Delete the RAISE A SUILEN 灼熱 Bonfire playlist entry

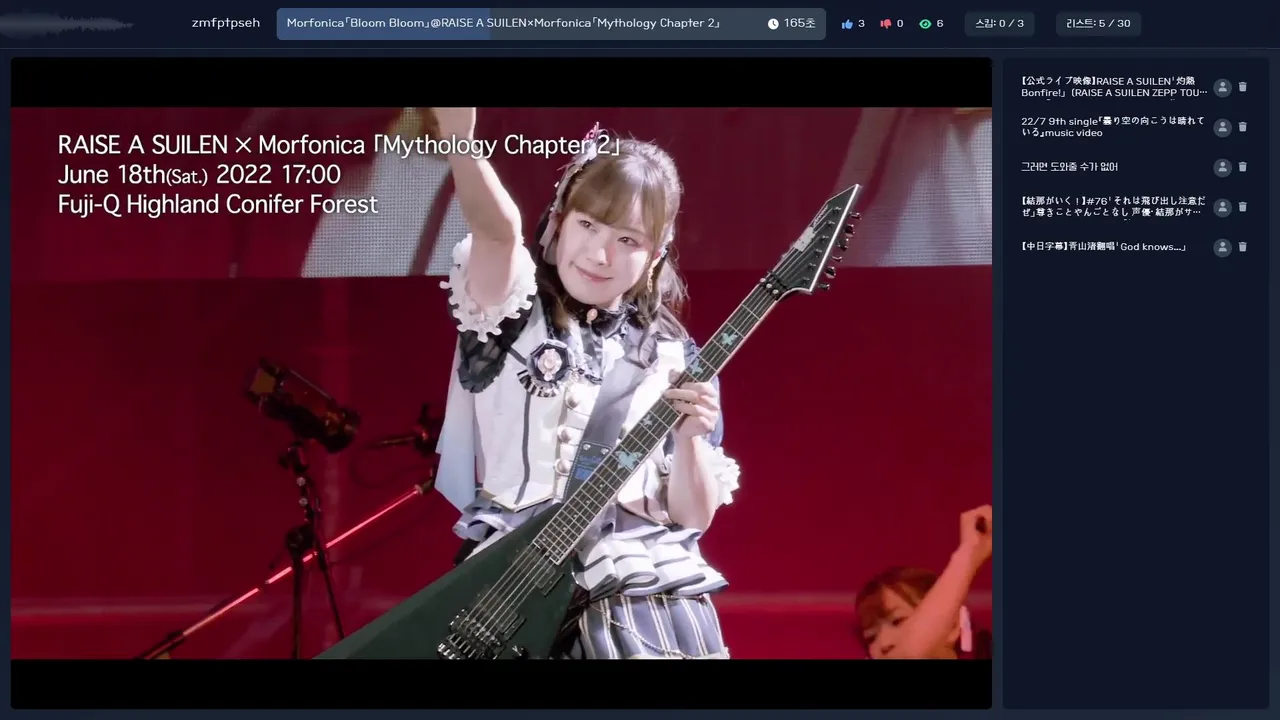(x=1243, y=87)
